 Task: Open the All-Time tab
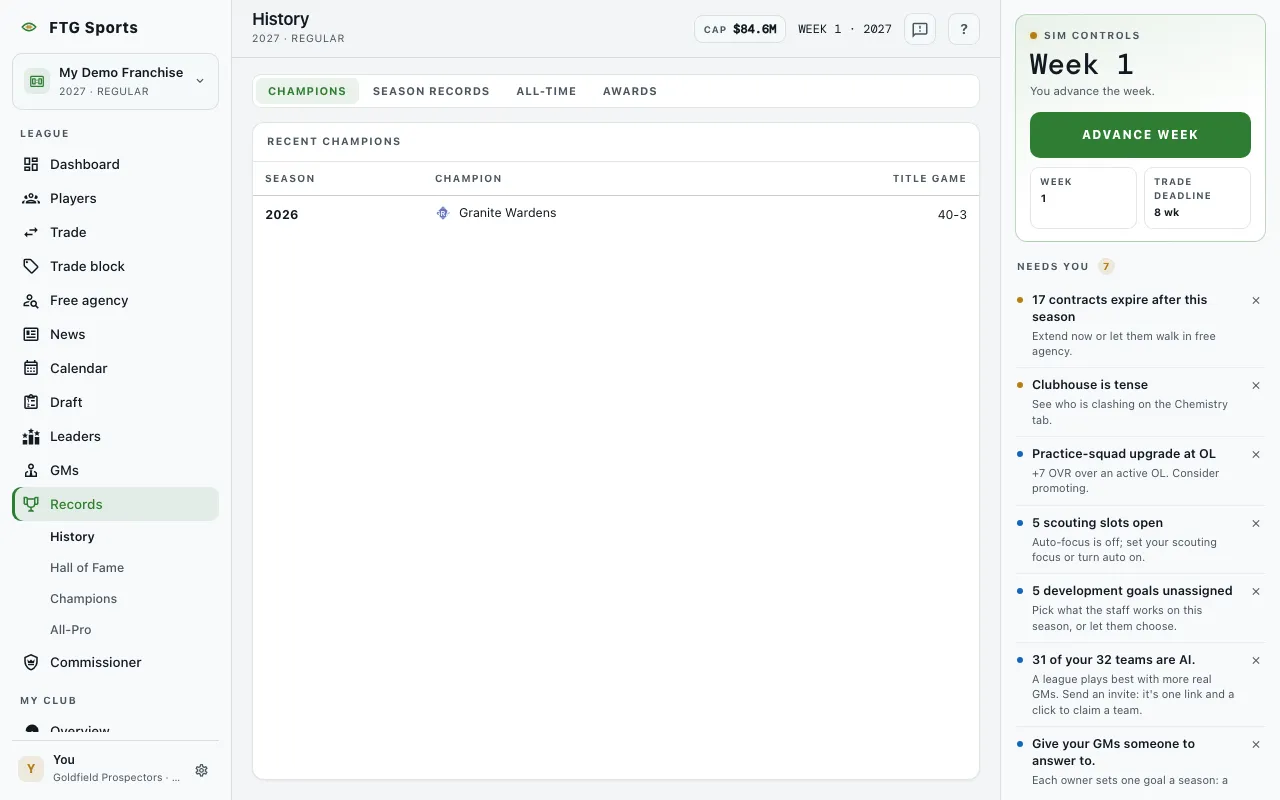click(546, 91)
